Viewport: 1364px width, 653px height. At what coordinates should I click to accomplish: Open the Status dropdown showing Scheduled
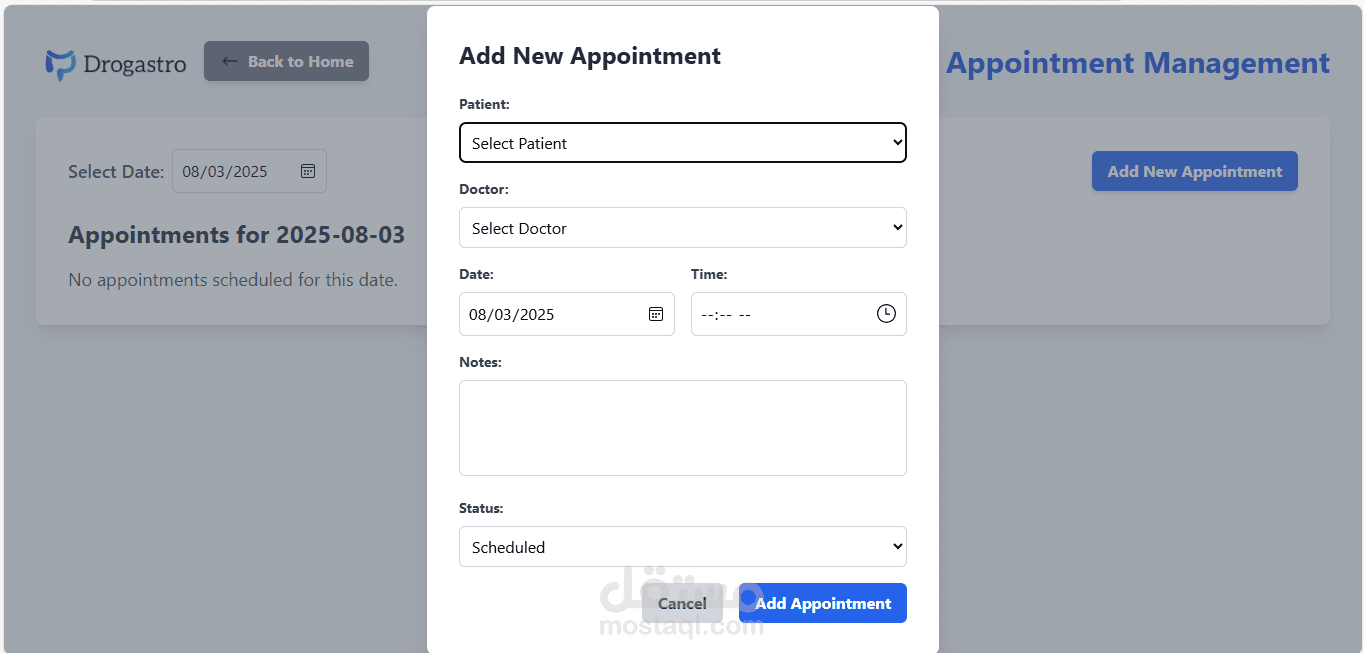click(x=683, y=547)
